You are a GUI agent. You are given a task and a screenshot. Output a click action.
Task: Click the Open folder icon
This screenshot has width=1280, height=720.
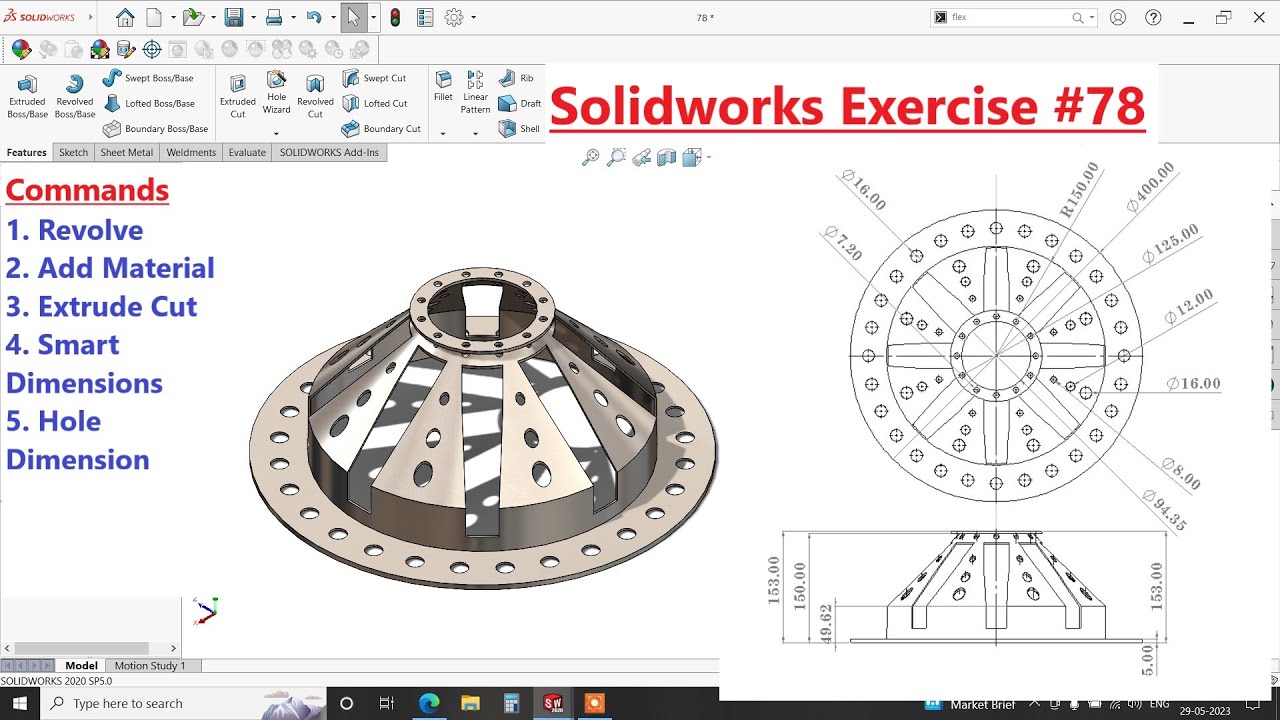pos(193,17)
